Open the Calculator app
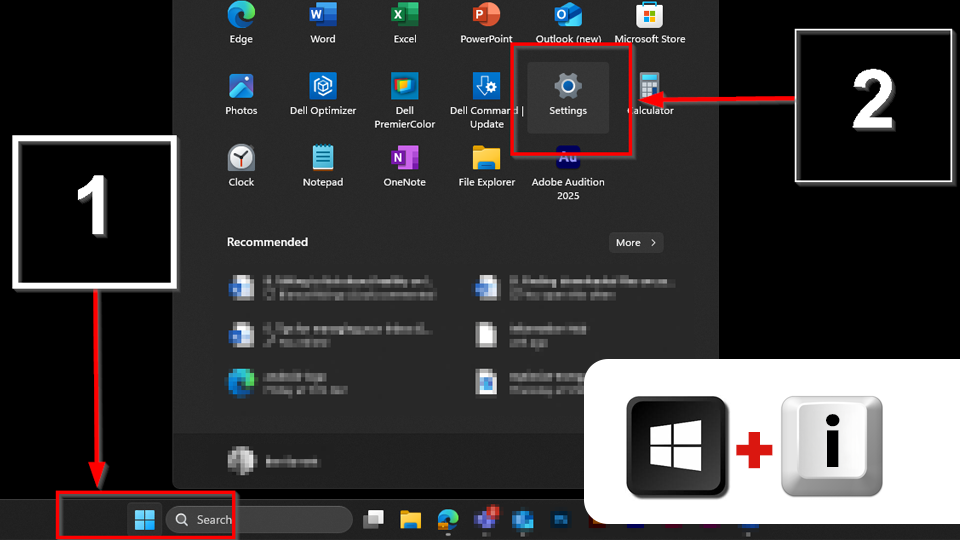960x540 pixels. click(650, 95)
